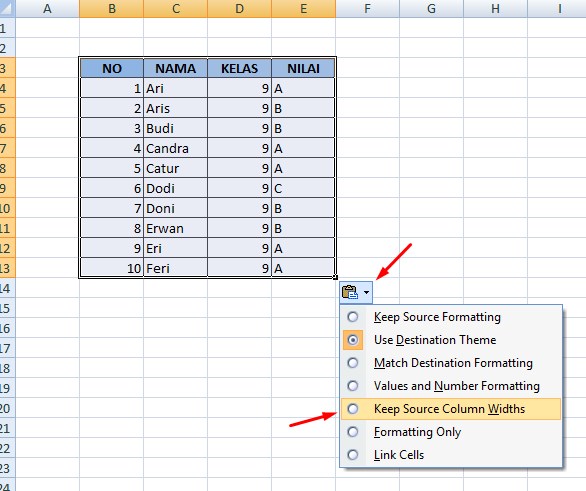Viewport: 586px width, 491px height.
Task: Open the Paste Options dropdown arrow
Action: [x=367, y=293]
